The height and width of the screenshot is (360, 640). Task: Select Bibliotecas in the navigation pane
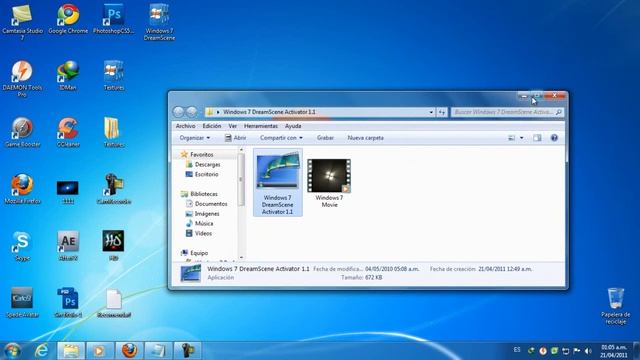coord(199,194)
